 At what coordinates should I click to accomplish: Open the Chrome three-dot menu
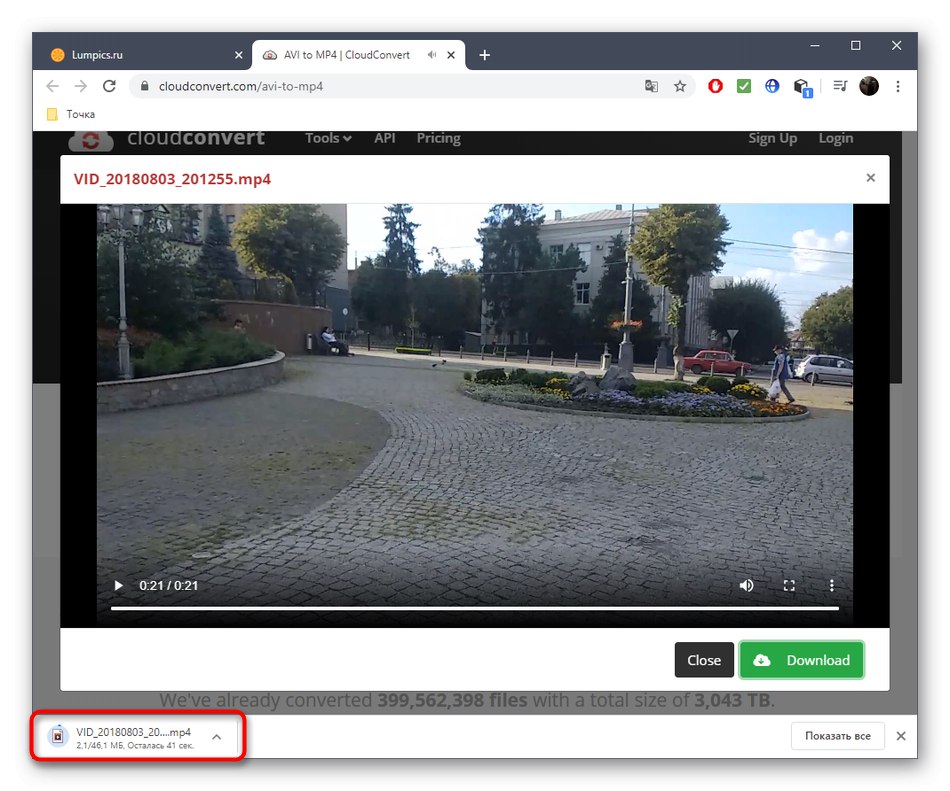coord(897,86)
